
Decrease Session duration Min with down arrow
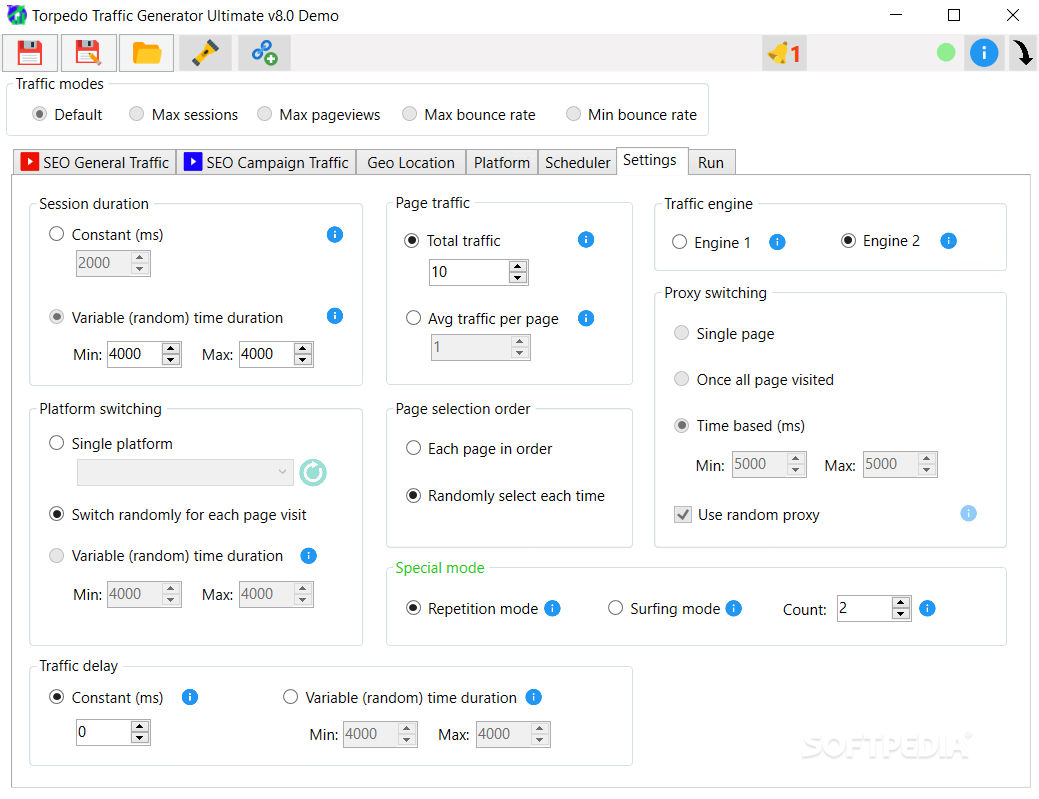tap(171, 360)
